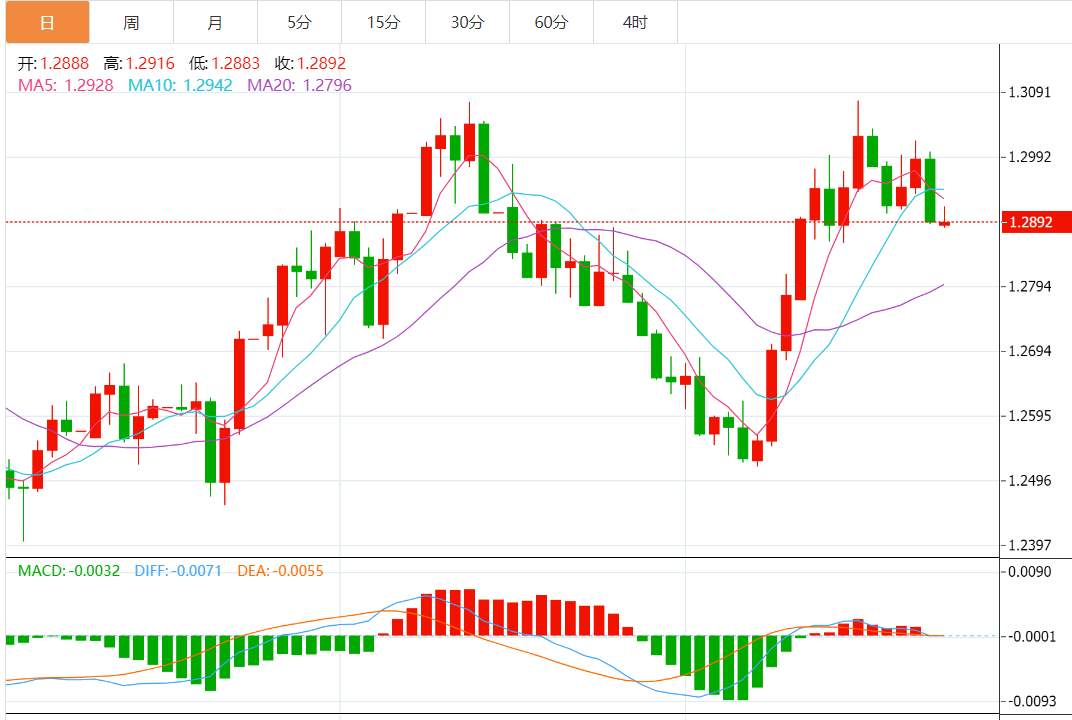Viewport: 1072px width, 720px height.
Task: Click the opening price 1.2888 value
Action: point(64,64)
